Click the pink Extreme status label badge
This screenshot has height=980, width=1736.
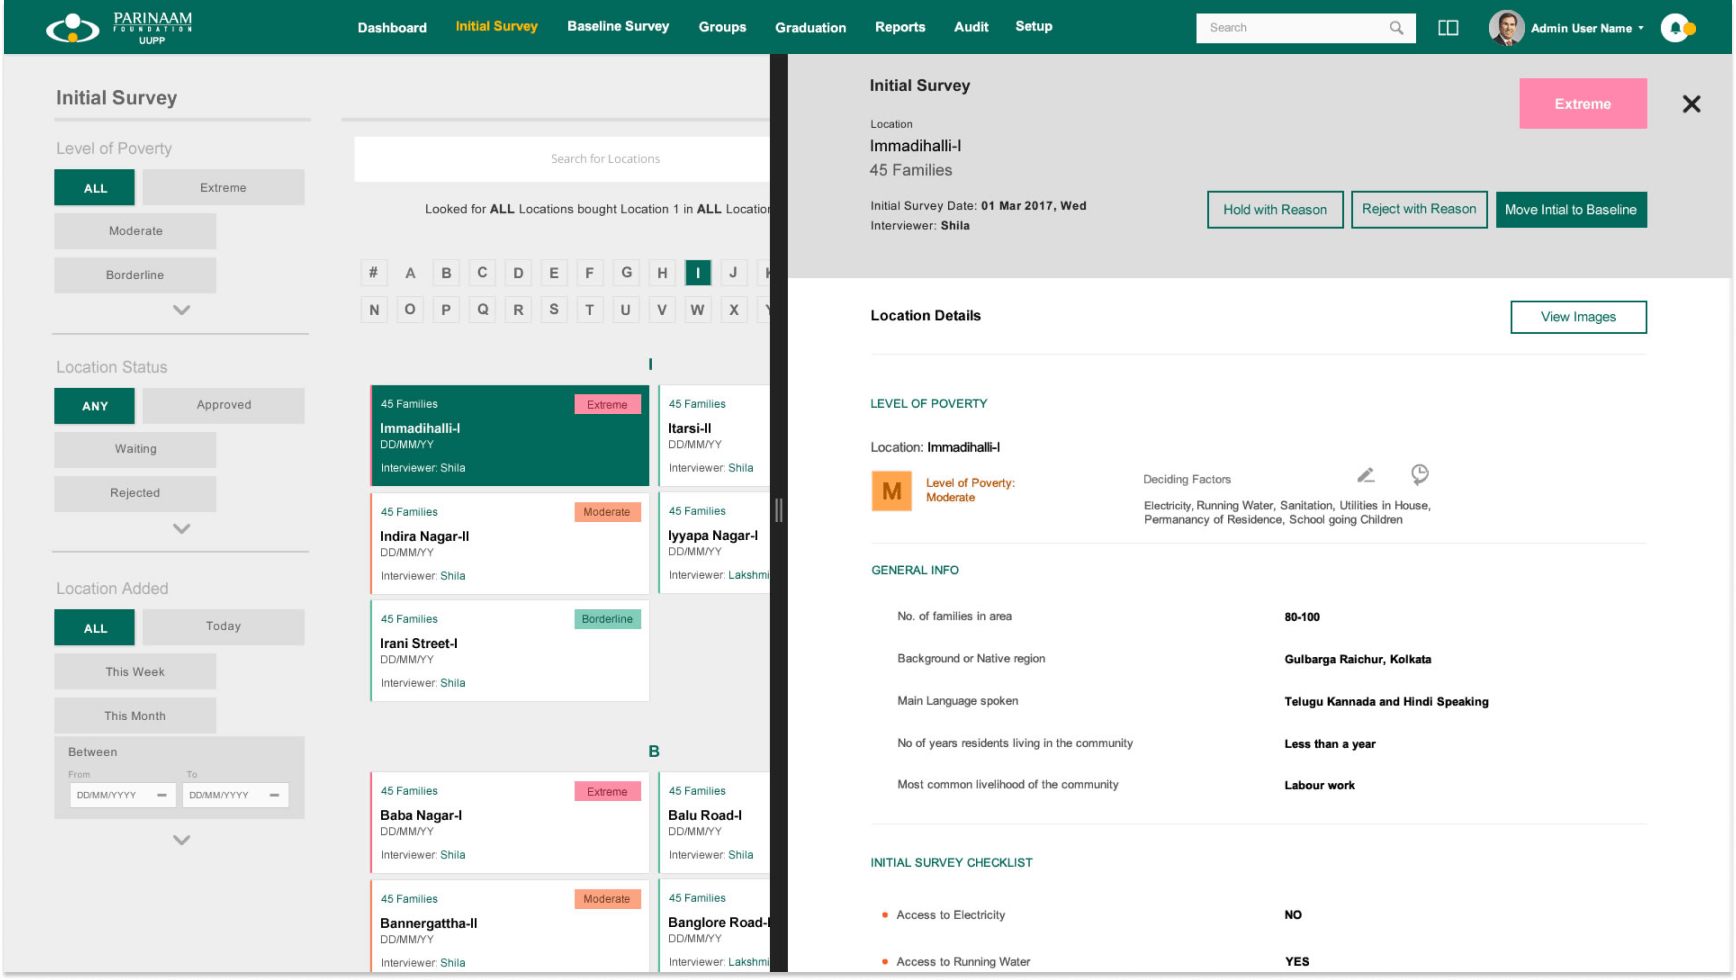coord(1583,103)
